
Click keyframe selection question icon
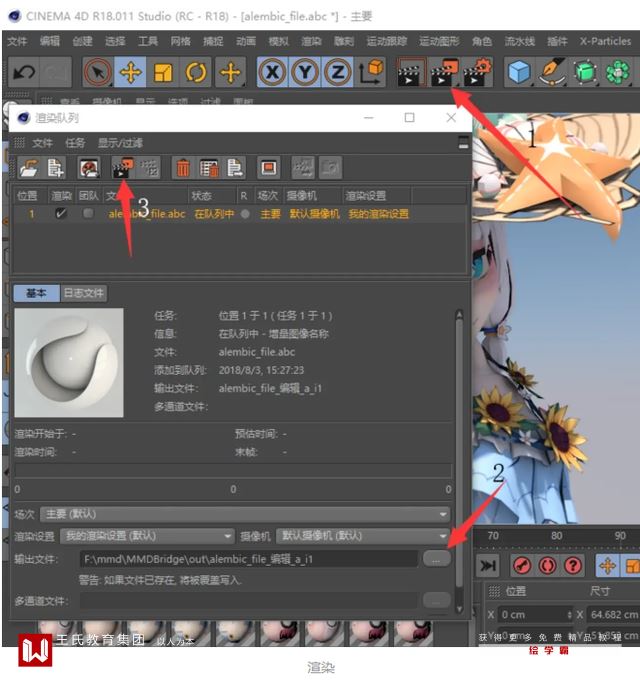click(x=573, y=566)
